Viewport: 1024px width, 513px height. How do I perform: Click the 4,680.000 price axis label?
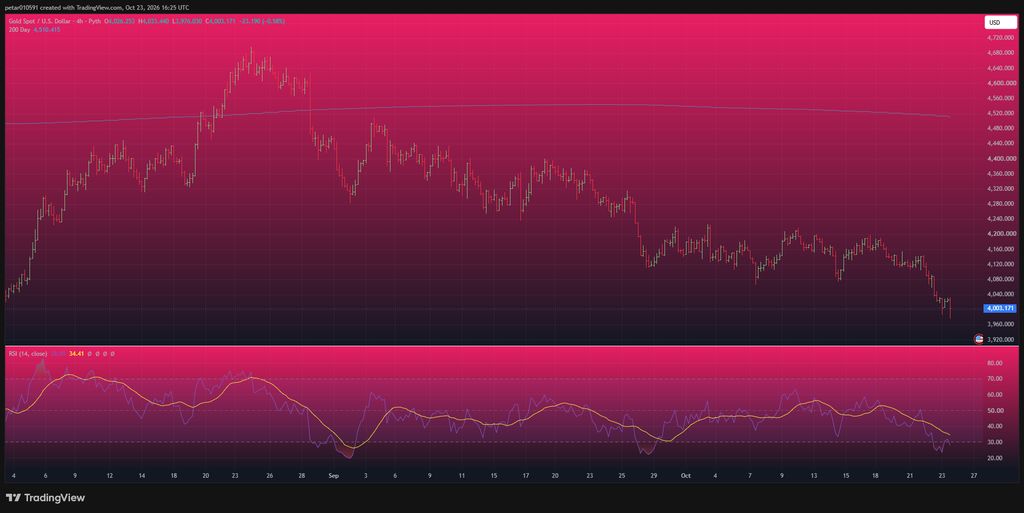[1001, 53]
